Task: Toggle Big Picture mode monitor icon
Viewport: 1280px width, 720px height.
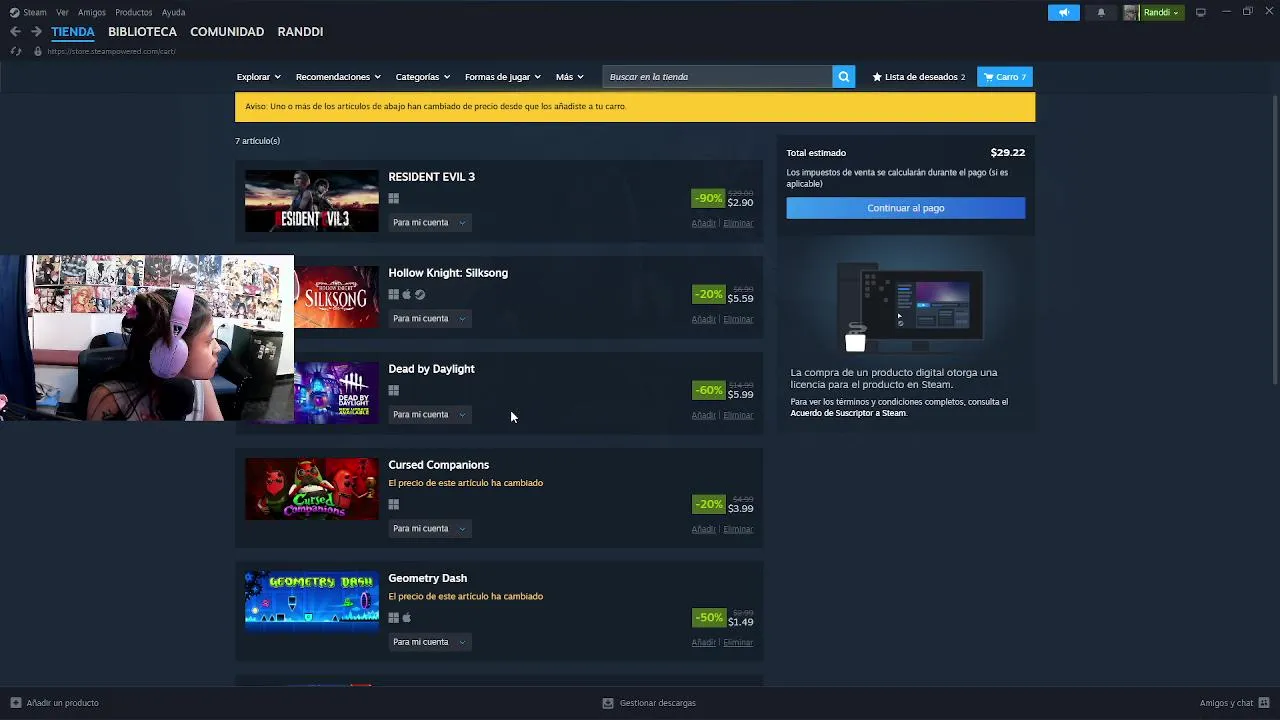Action: 1201,12
